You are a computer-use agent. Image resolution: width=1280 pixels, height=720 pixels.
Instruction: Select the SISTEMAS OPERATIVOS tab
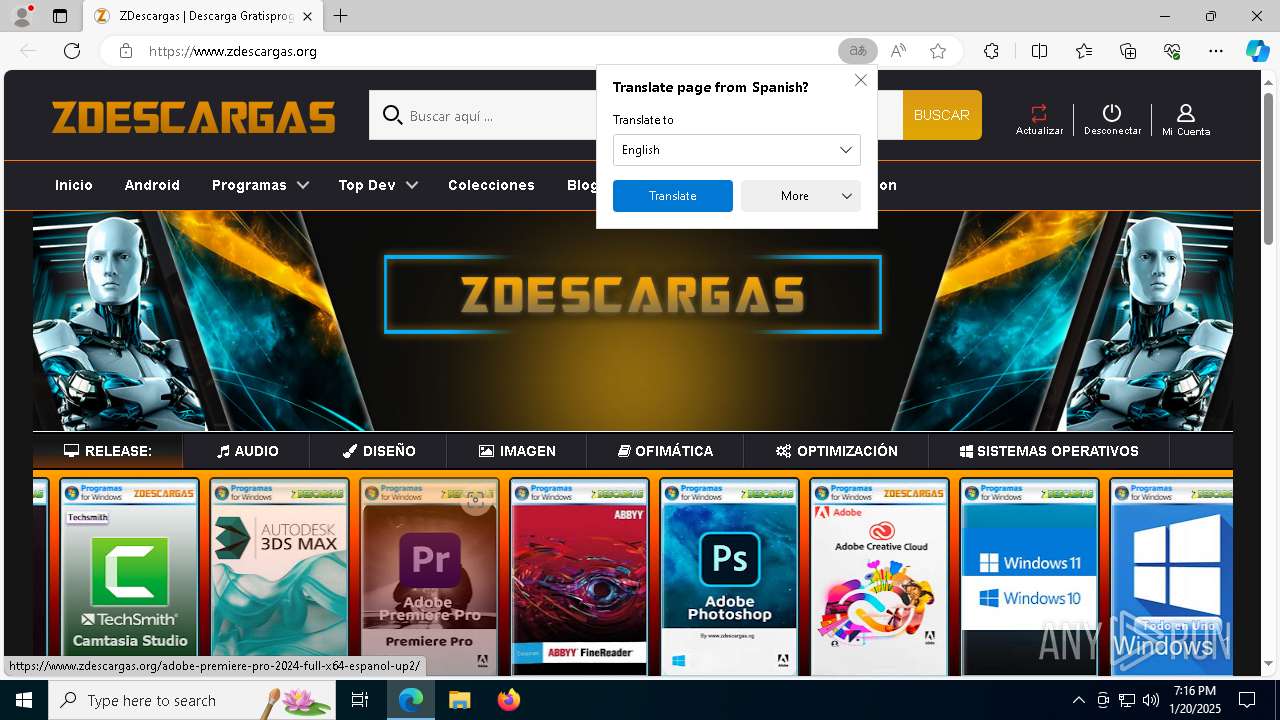pyautogui.click(x=1049, y=451)
